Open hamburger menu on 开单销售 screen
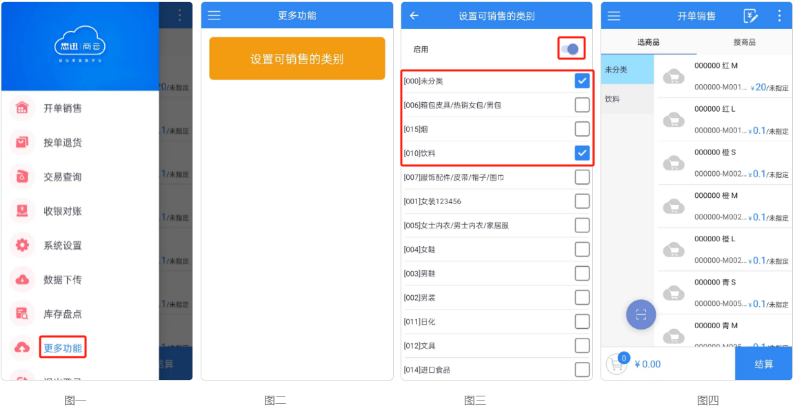The width and height of the screenshot is (793, 418). pyautogui.click(x=614, y=16)
